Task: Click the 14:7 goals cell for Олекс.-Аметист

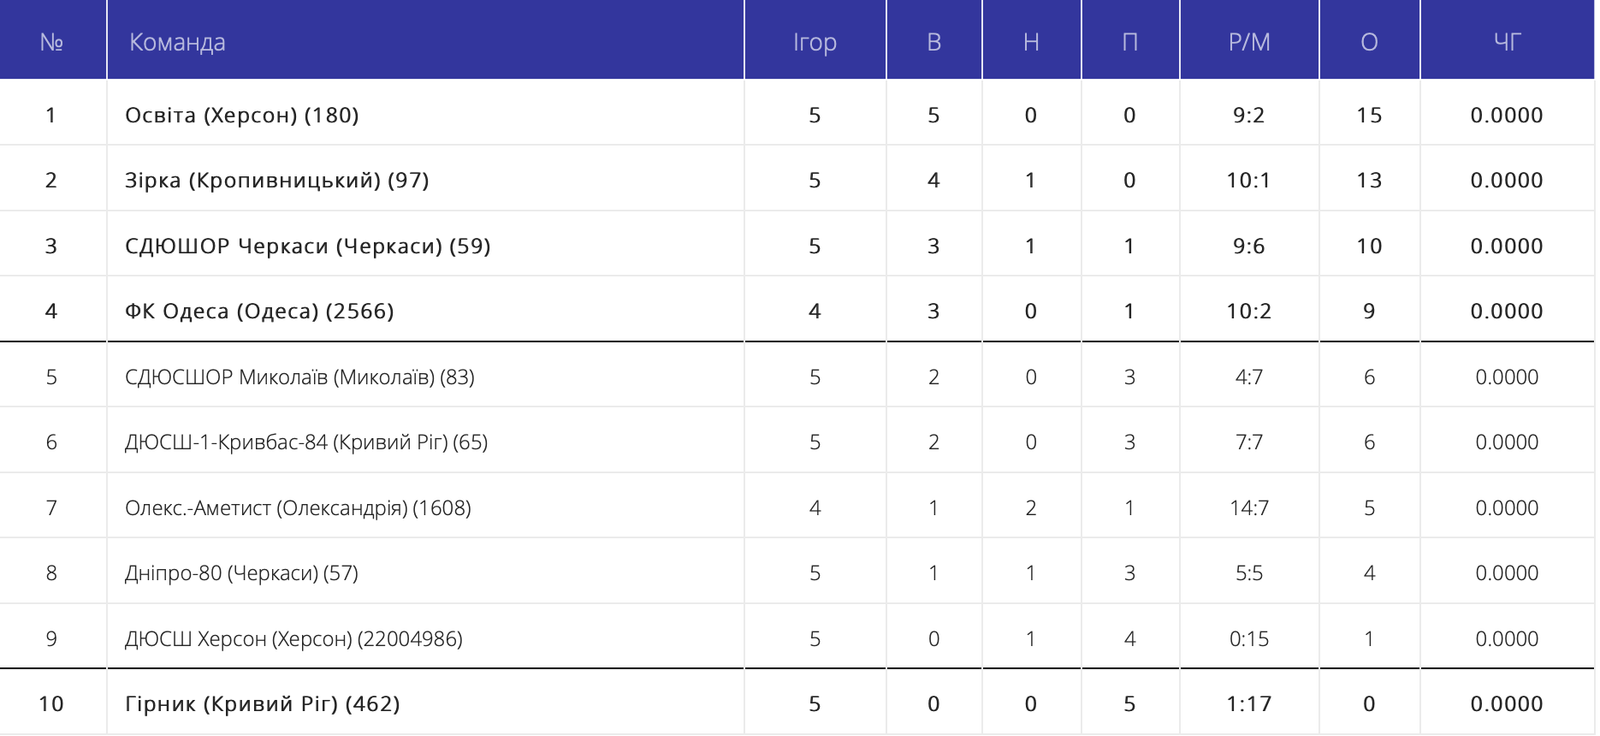Action: [1249, 508]
